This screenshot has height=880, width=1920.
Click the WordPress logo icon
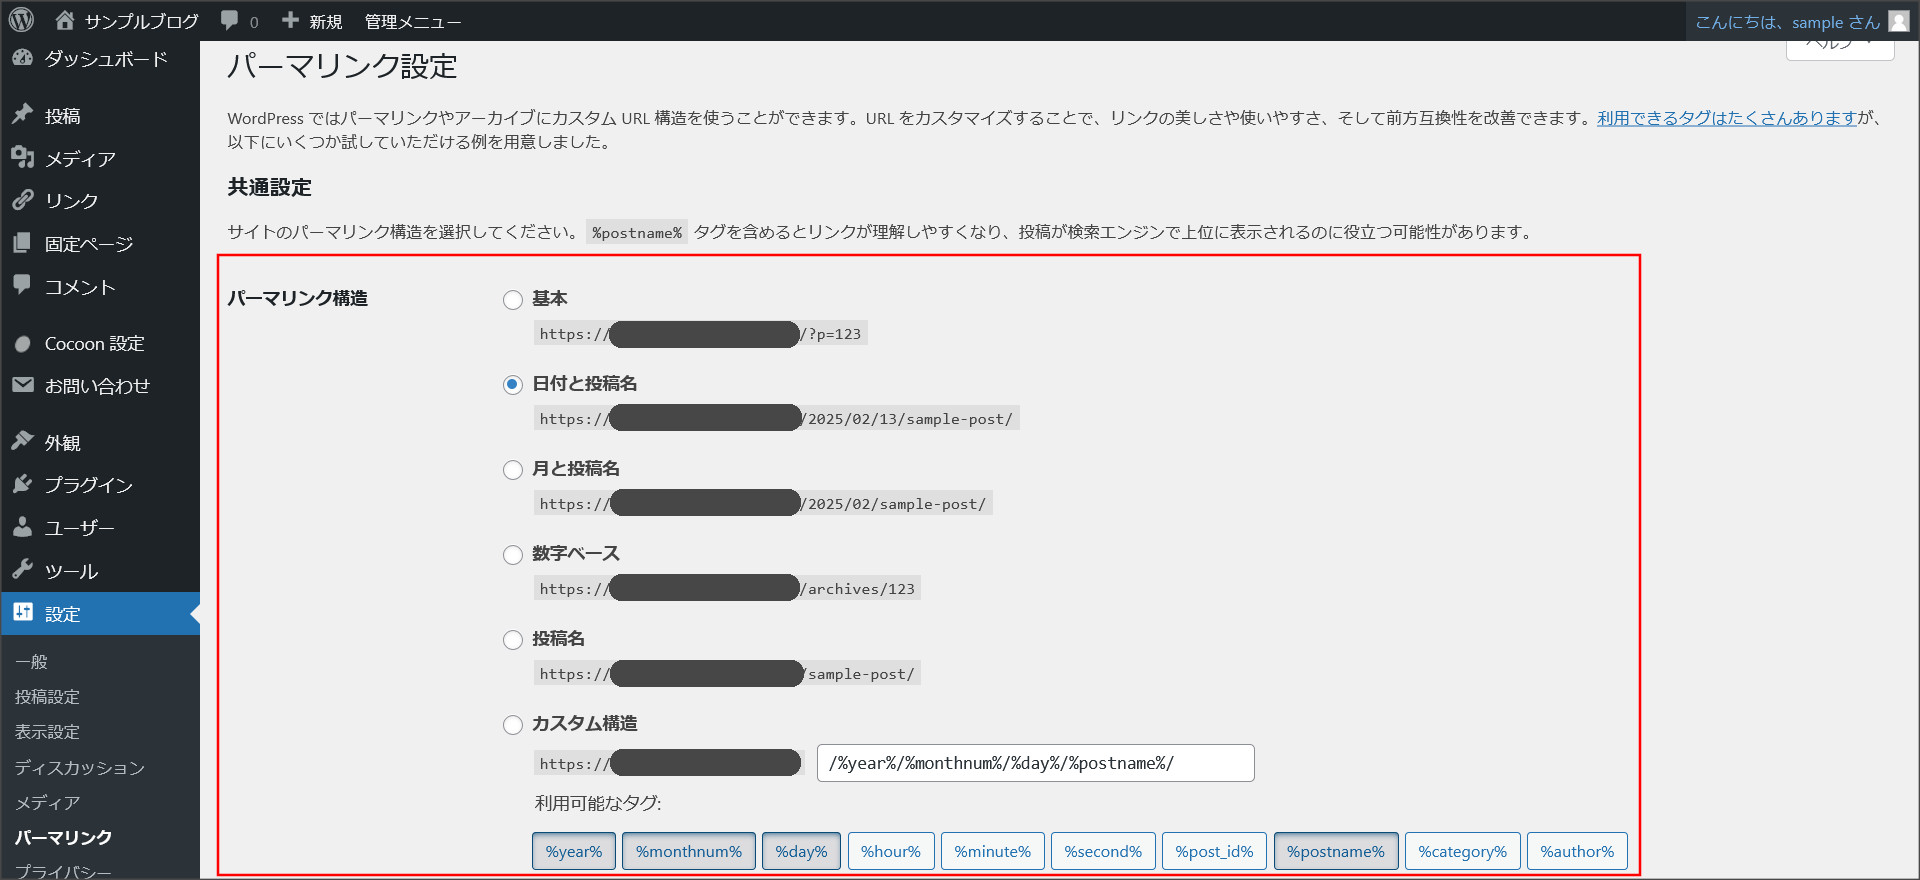(x=21, y=20)
